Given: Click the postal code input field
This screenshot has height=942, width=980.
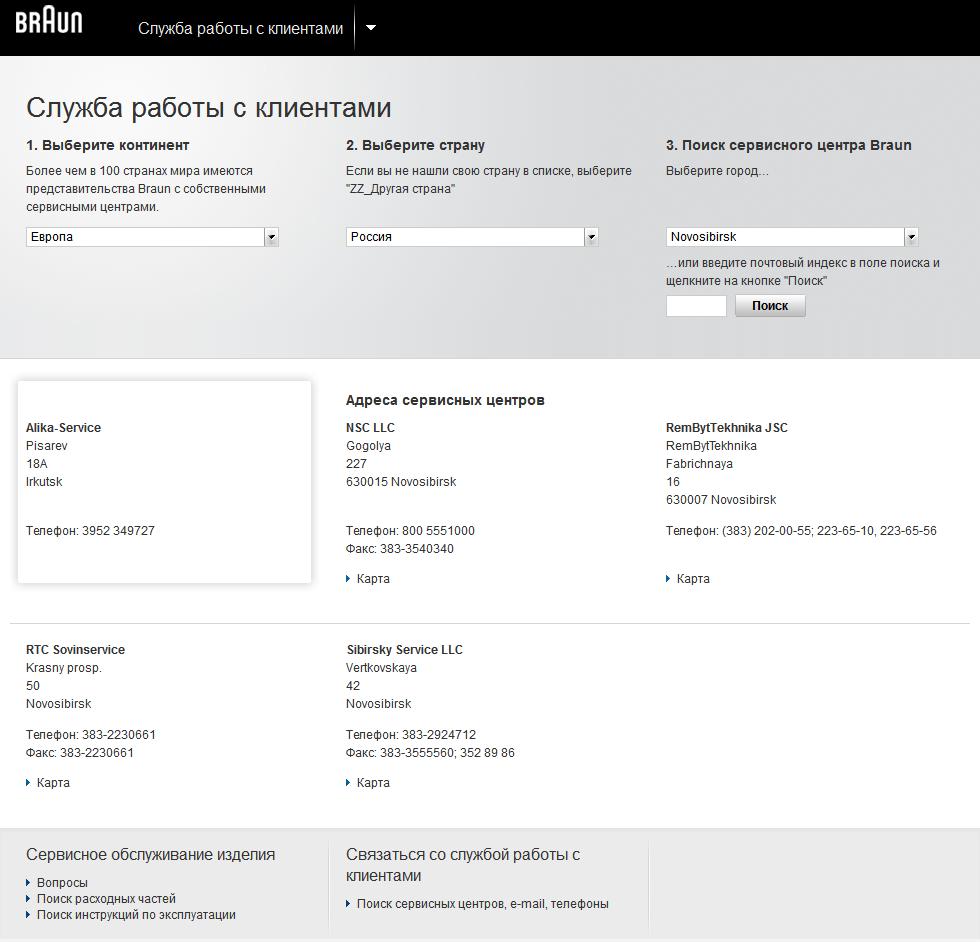Looking at the screenshot, I should click(x=696, y=306).
